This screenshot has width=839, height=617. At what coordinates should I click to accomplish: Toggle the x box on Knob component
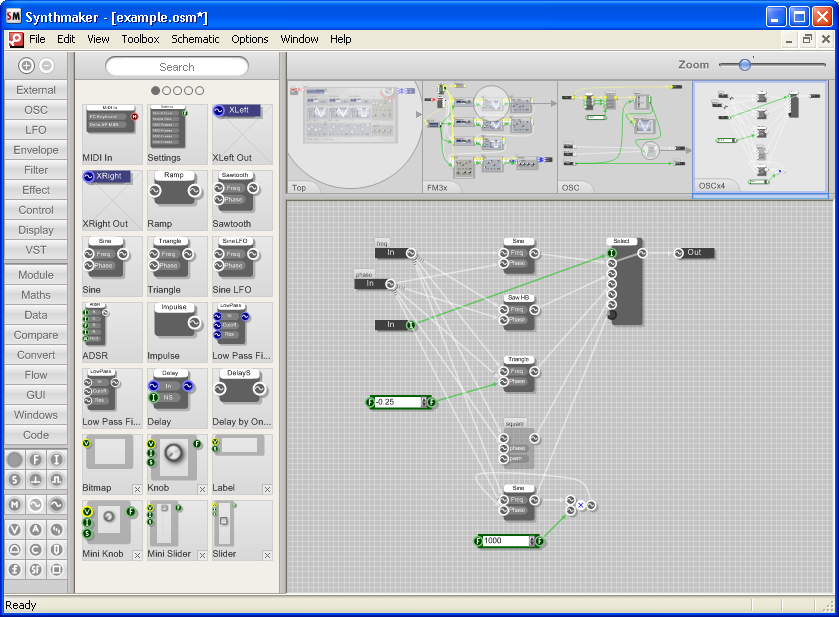click(202, 489)
